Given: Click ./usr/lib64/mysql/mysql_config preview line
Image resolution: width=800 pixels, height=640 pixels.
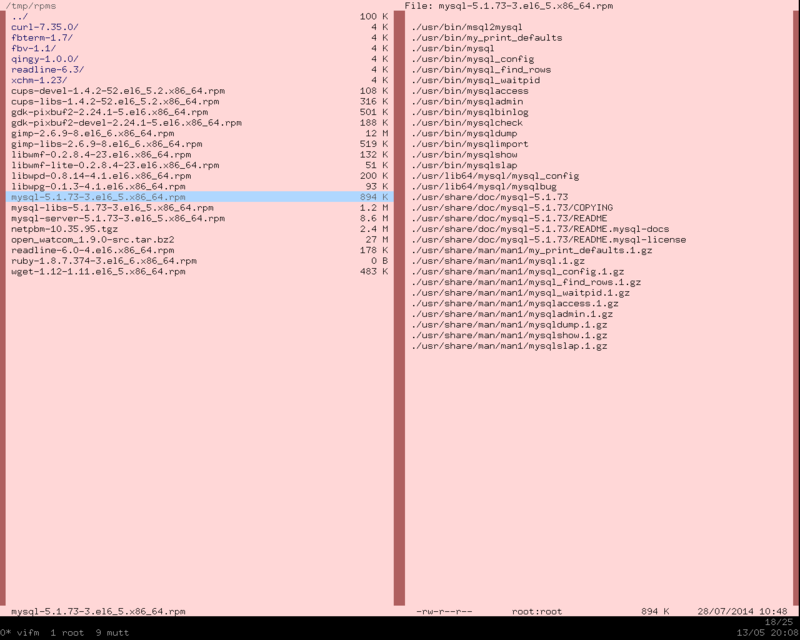Looking at the screenshot, I should click(495, 176).
